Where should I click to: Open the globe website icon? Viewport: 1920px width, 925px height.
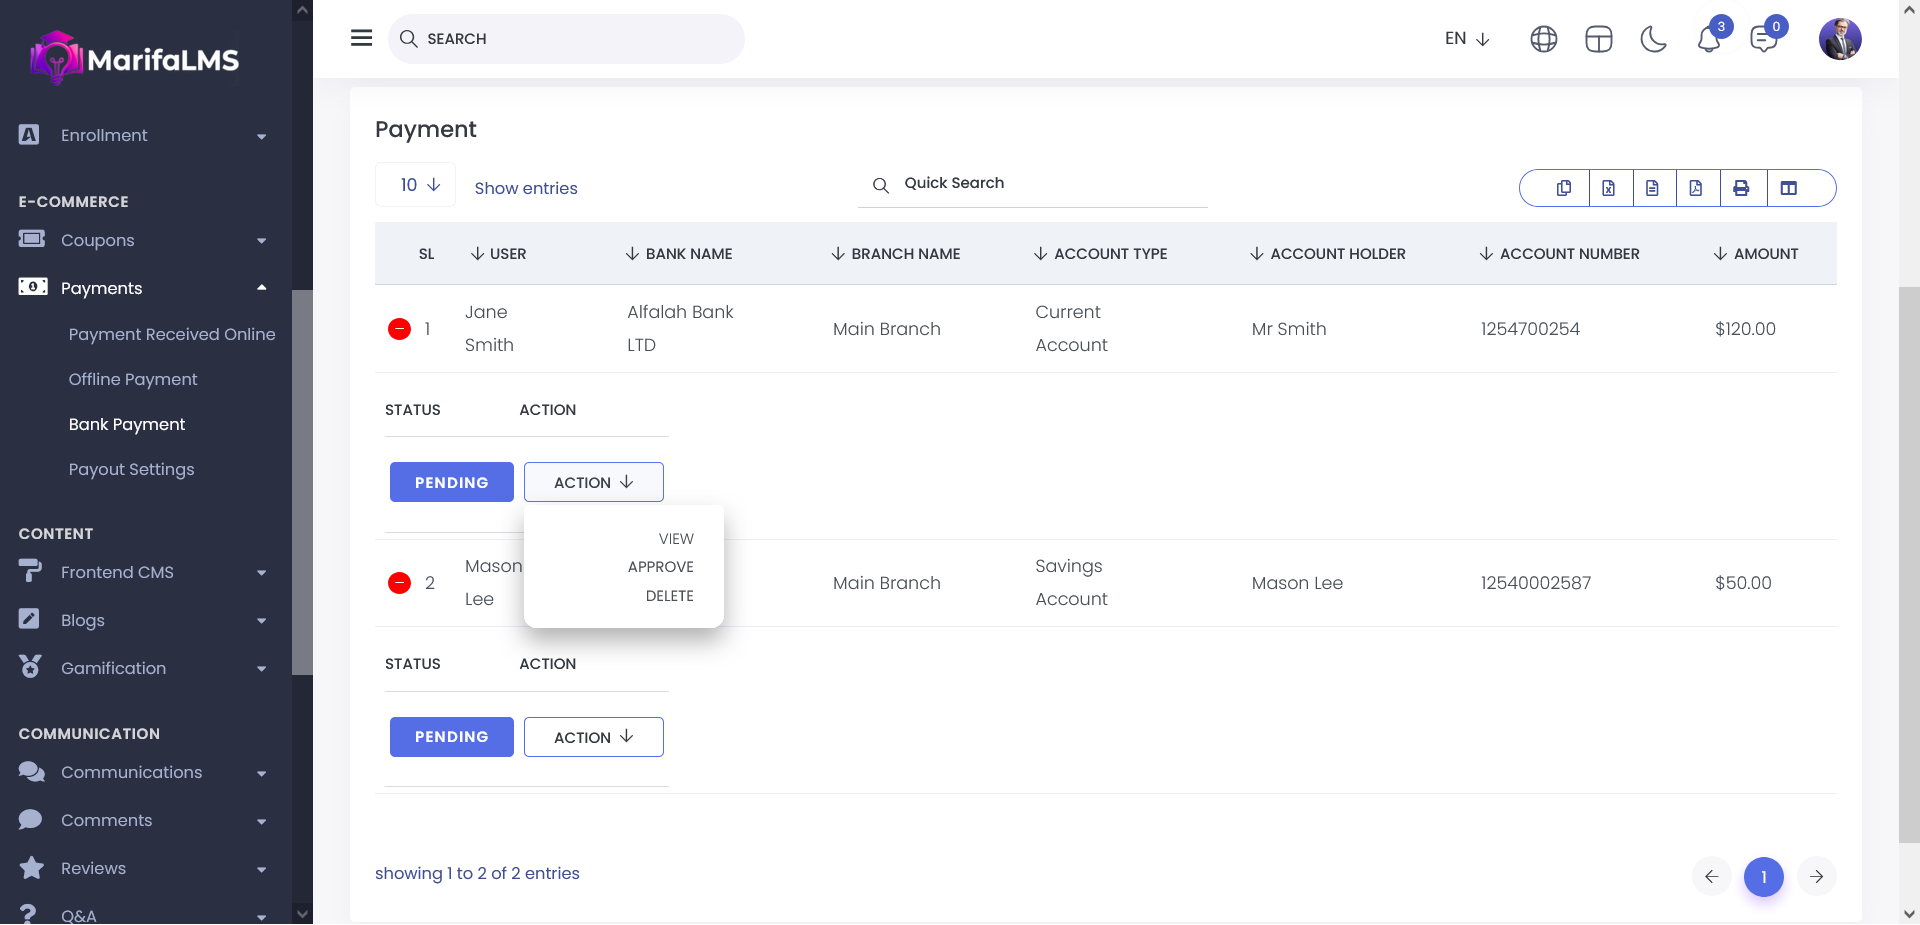click(1544, 40)
